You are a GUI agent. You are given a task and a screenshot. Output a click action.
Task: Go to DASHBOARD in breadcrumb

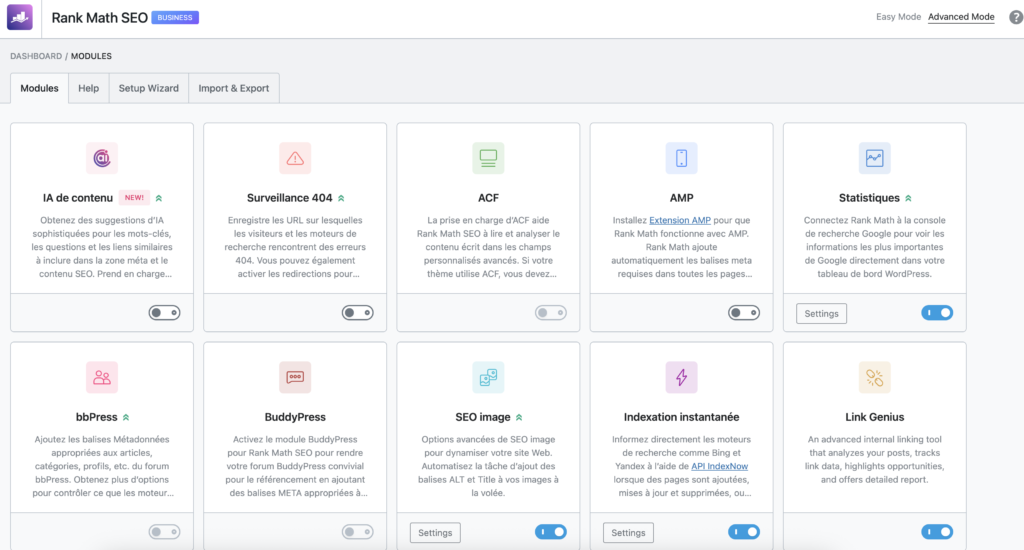(36, 56)
